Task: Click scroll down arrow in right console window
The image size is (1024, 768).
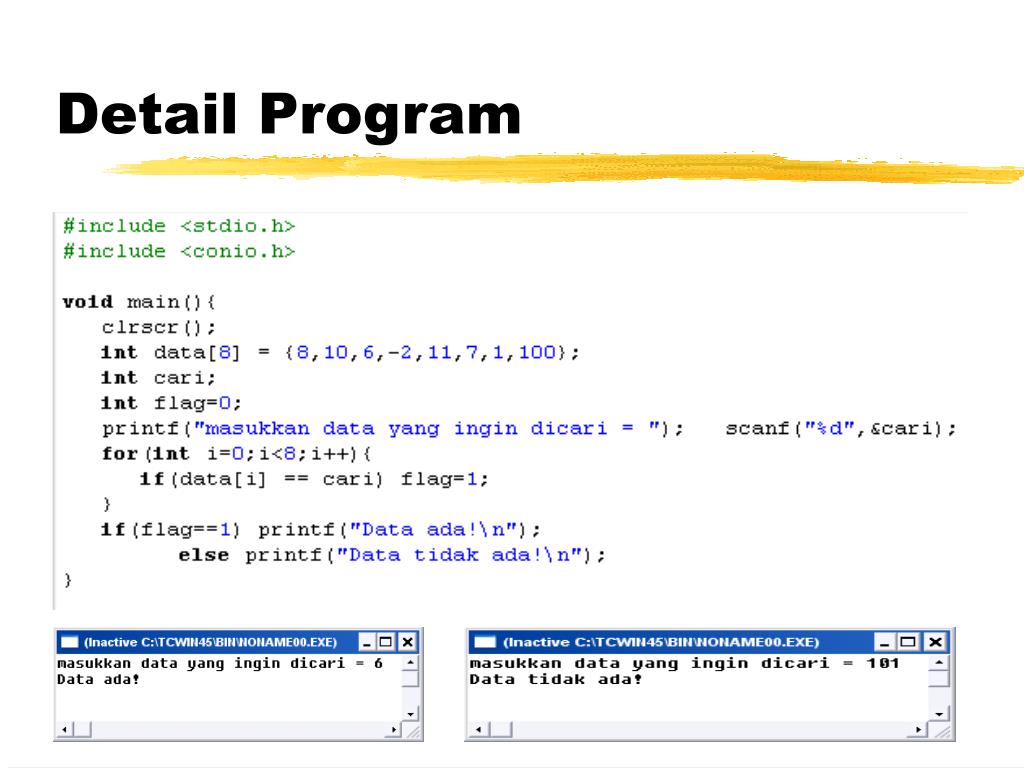Action: click(938, 714)
